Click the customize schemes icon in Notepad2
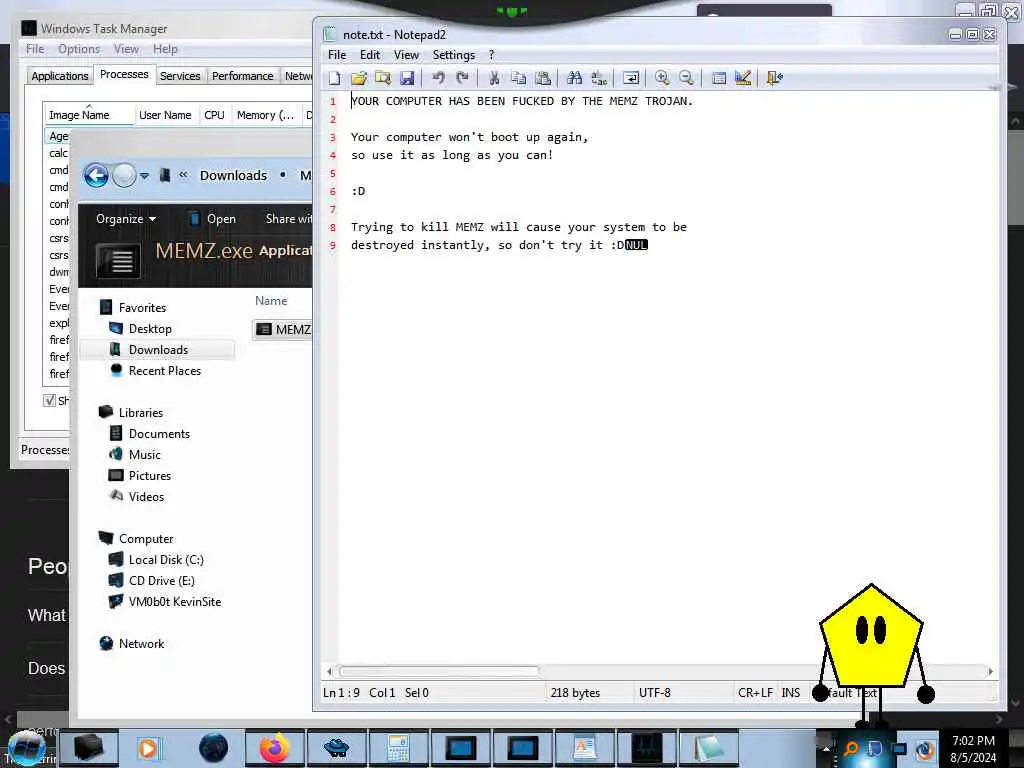 [x=743, y=78]
